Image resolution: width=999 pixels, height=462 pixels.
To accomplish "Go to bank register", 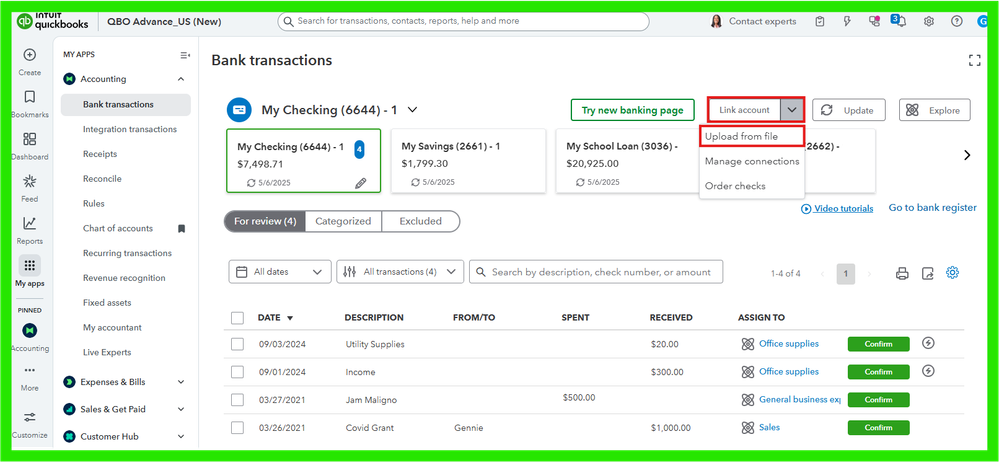I will [x=933, y=208].
